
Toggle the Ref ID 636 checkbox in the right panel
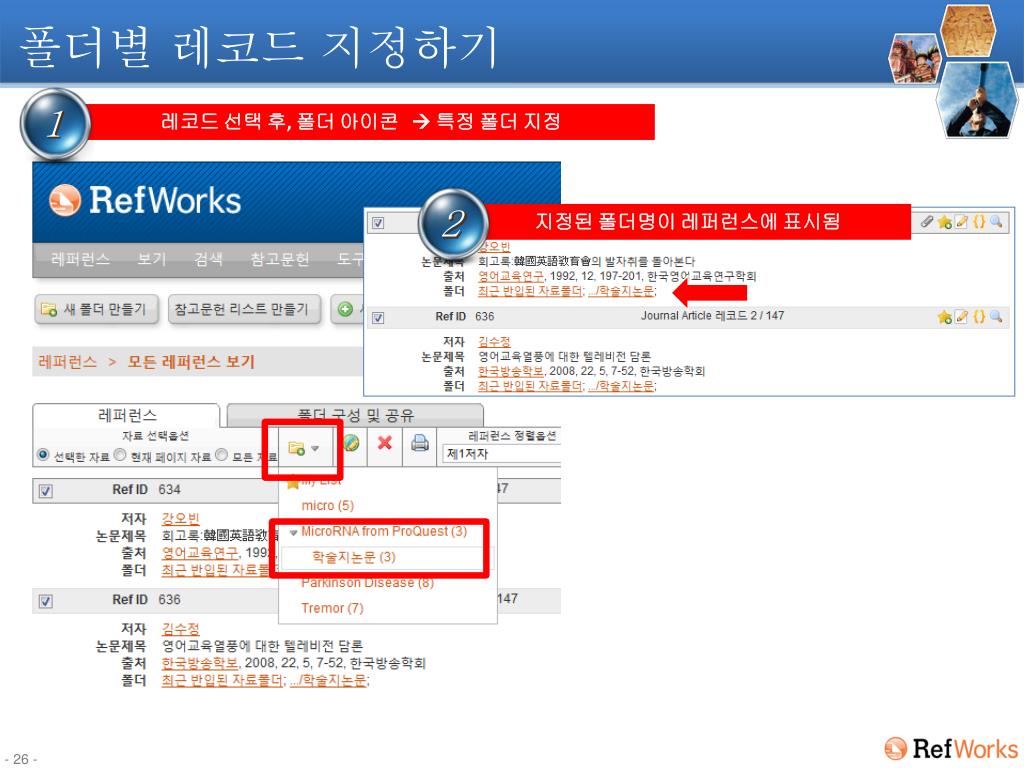pos(377,318)
